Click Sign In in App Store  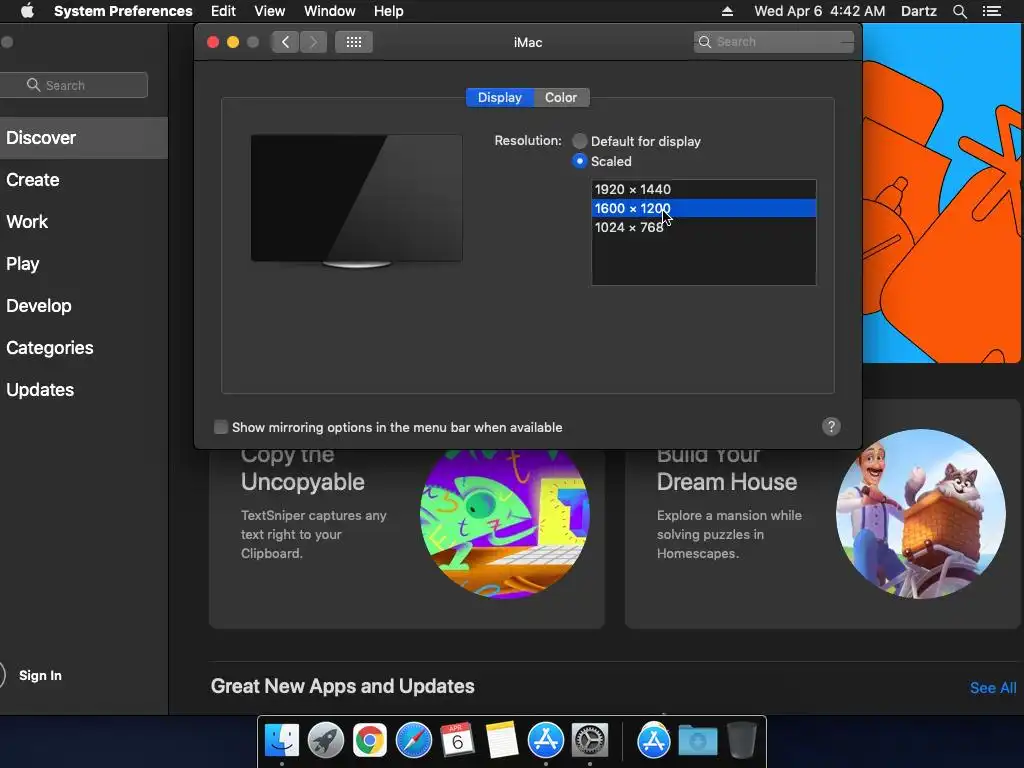40,675
